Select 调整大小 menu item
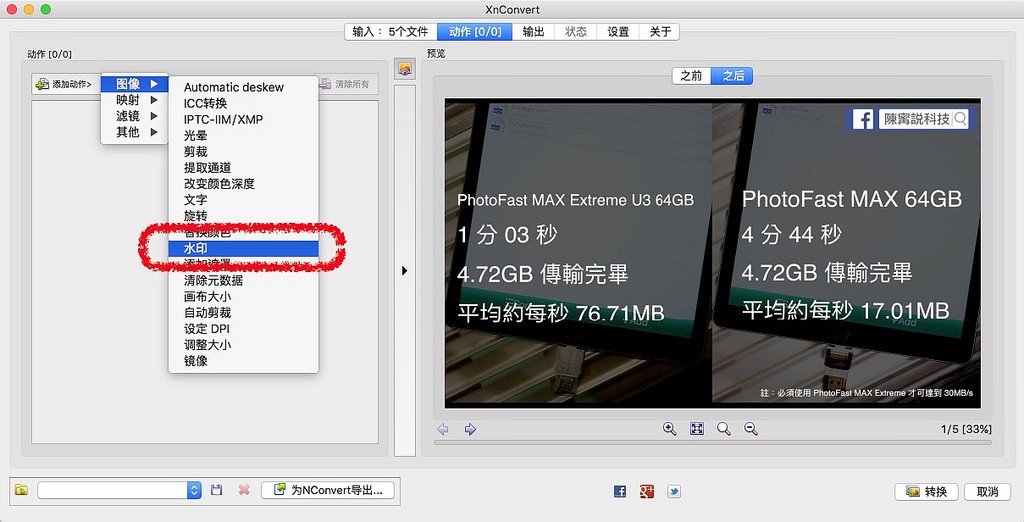The width and height of the screenshot is (1024, 522). (243, 344)
